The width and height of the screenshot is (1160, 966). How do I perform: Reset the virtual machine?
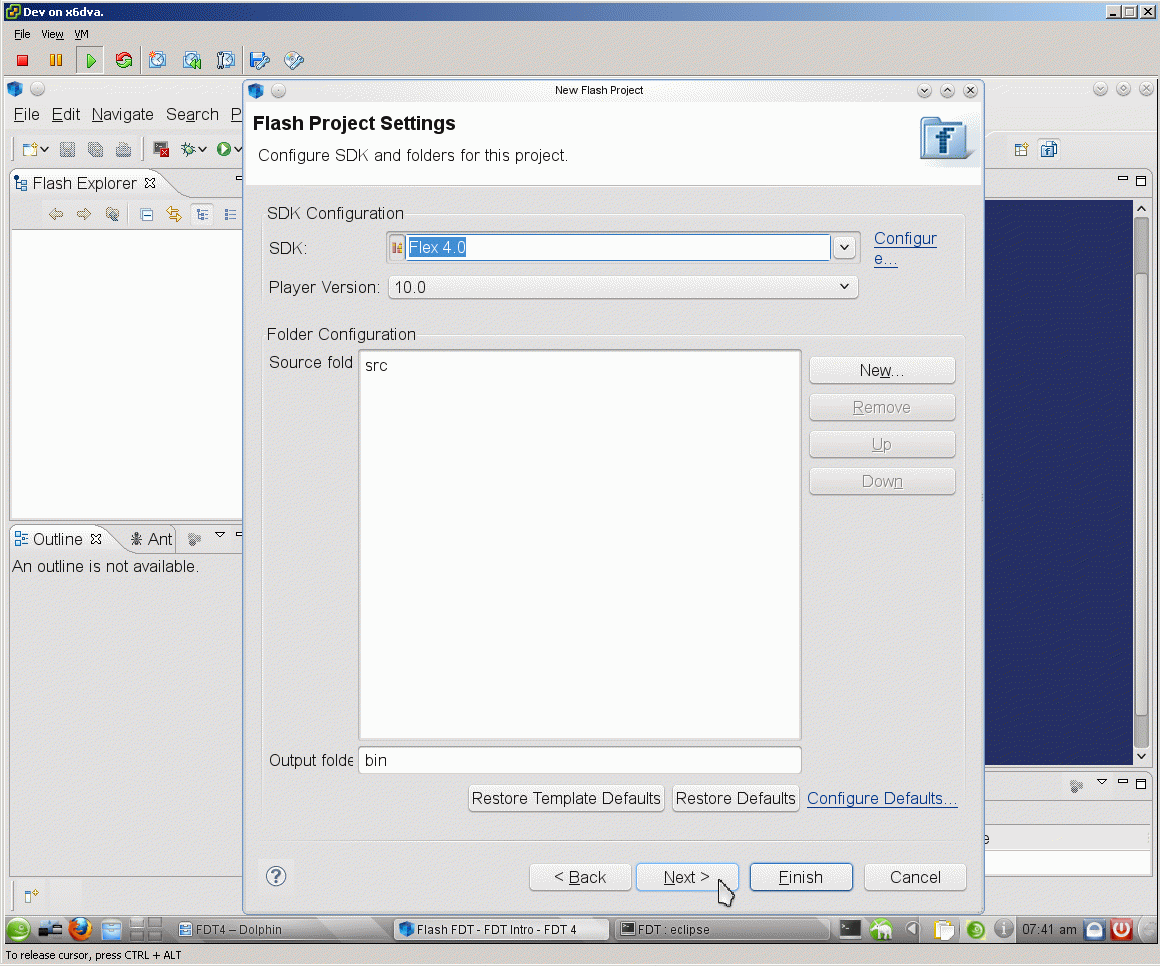pos(124,61)
